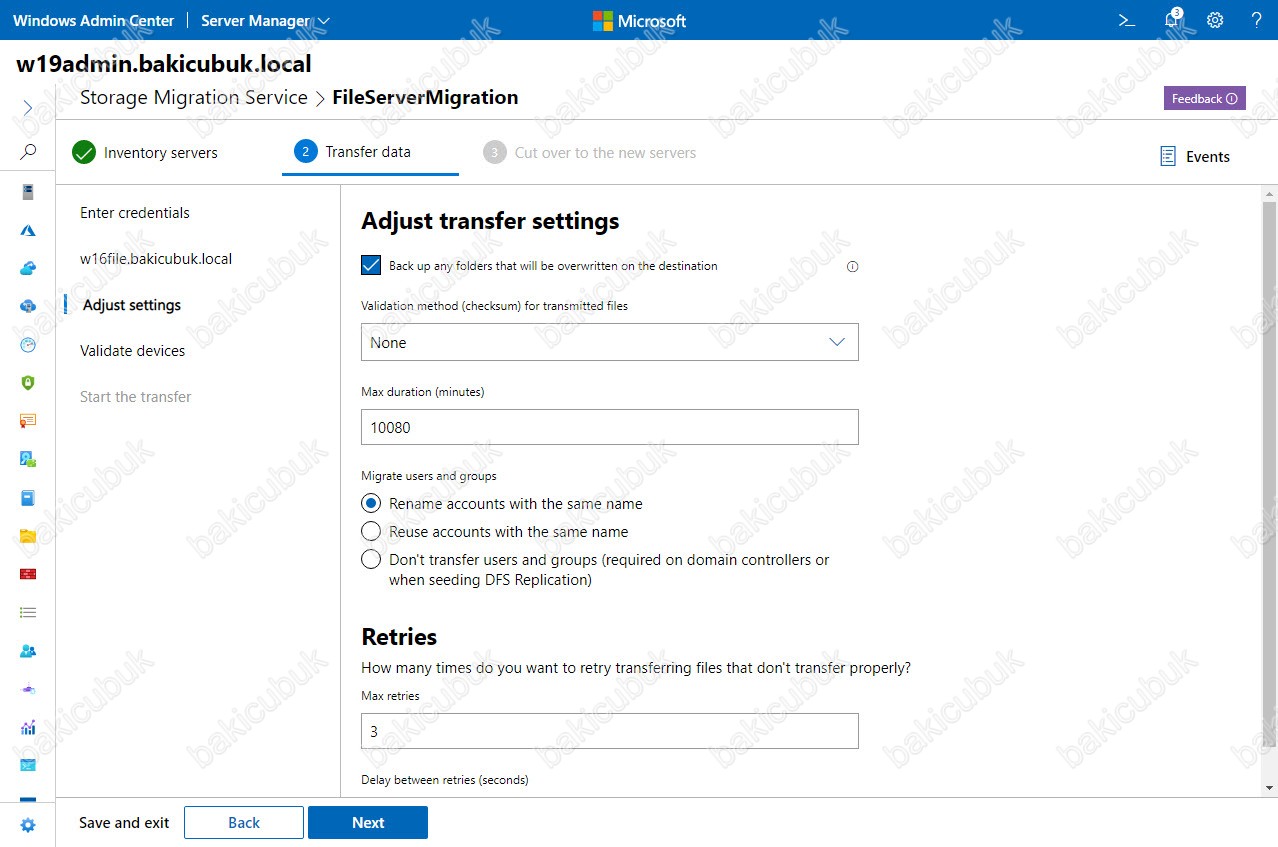Image resolution: width=1278 pixels, height=847 pixels.
Task: Open Validation method checksum dropdown
Action: (610, 342)
